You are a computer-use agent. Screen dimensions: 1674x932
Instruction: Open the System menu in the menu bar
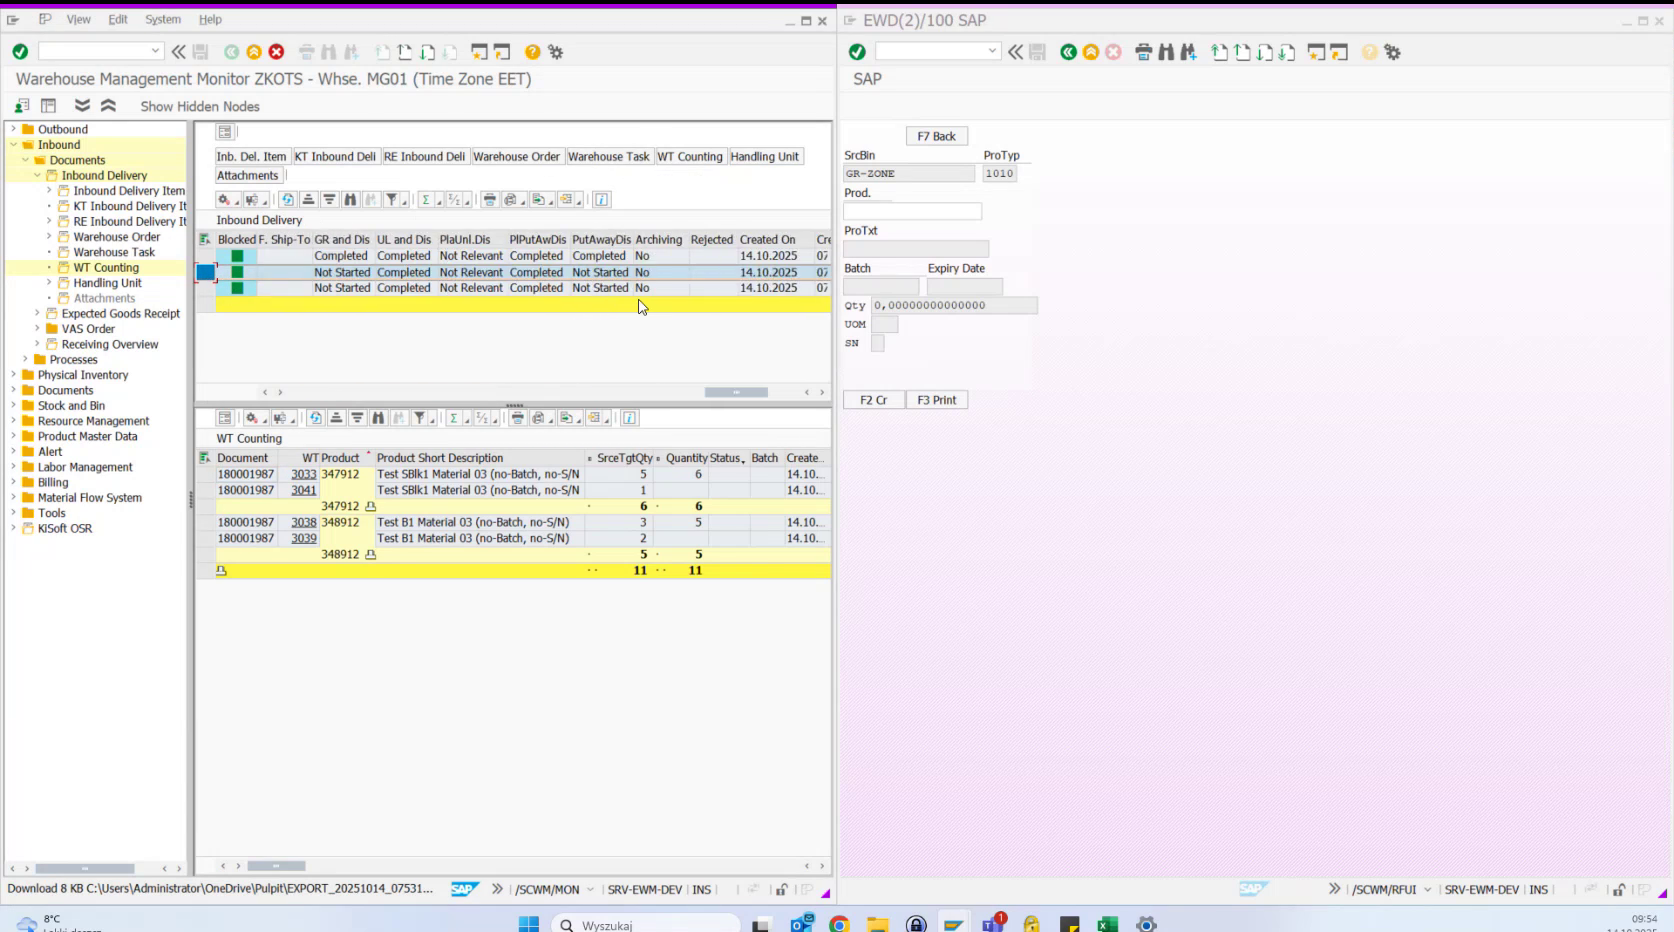pyautogui.click(x=162, y=19)
